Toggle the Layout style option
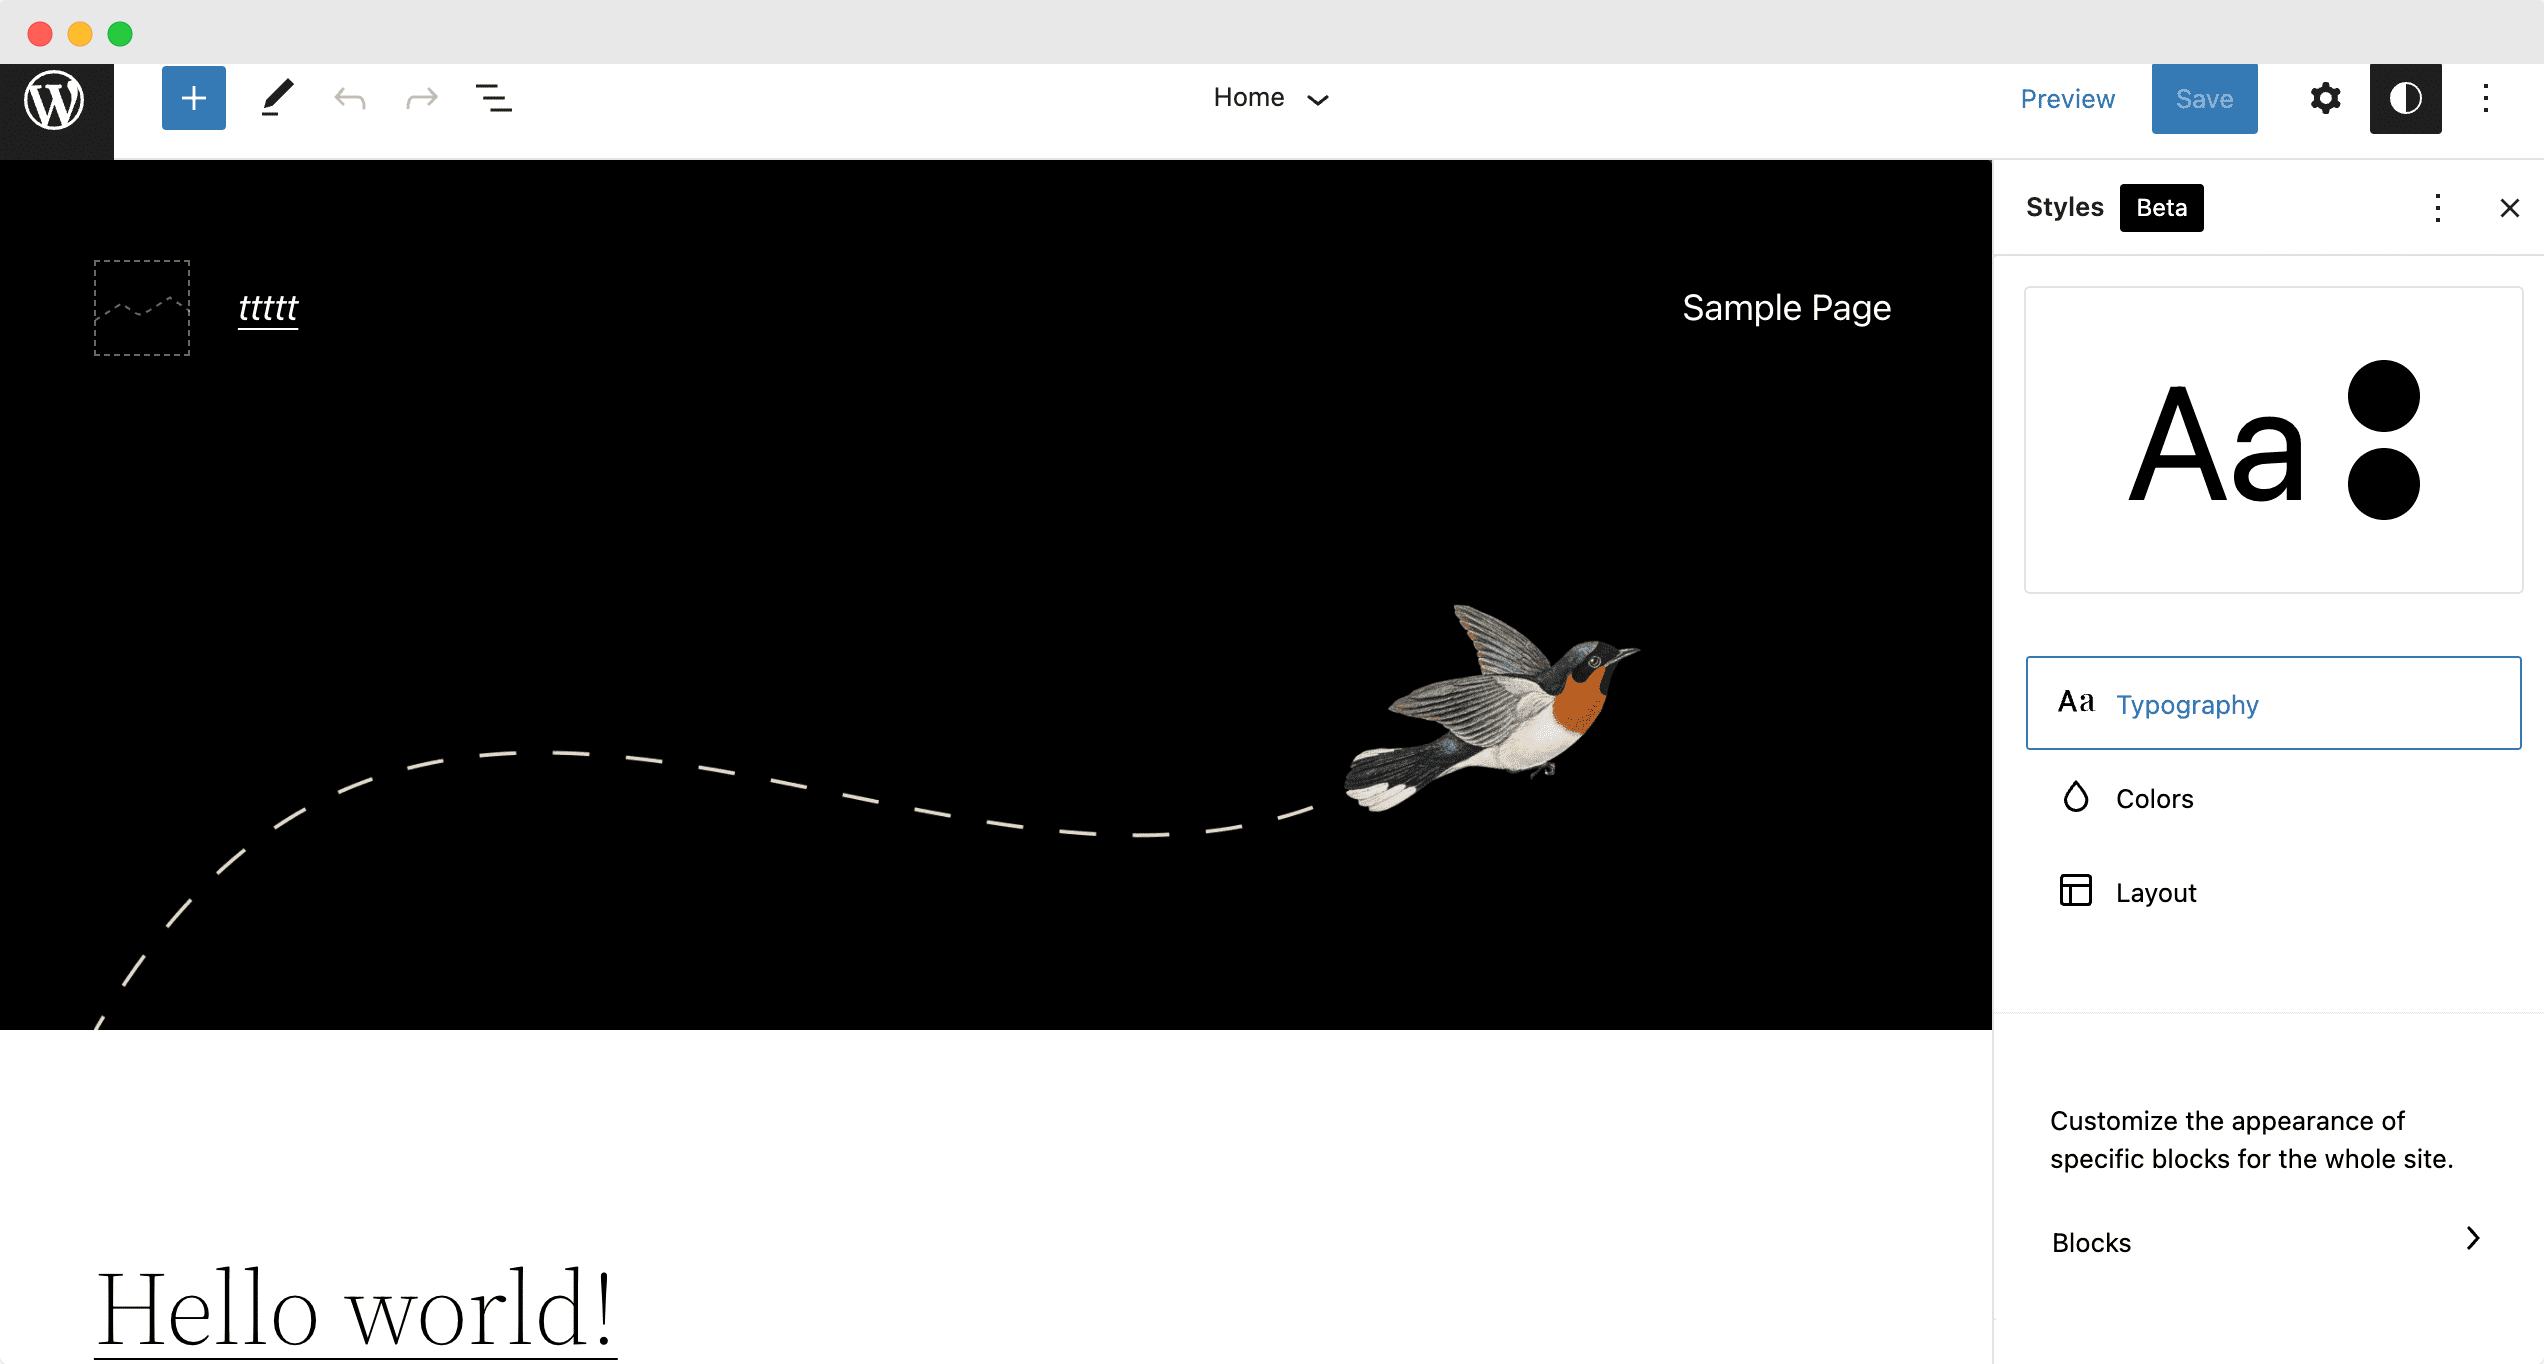 [2155, 891]
